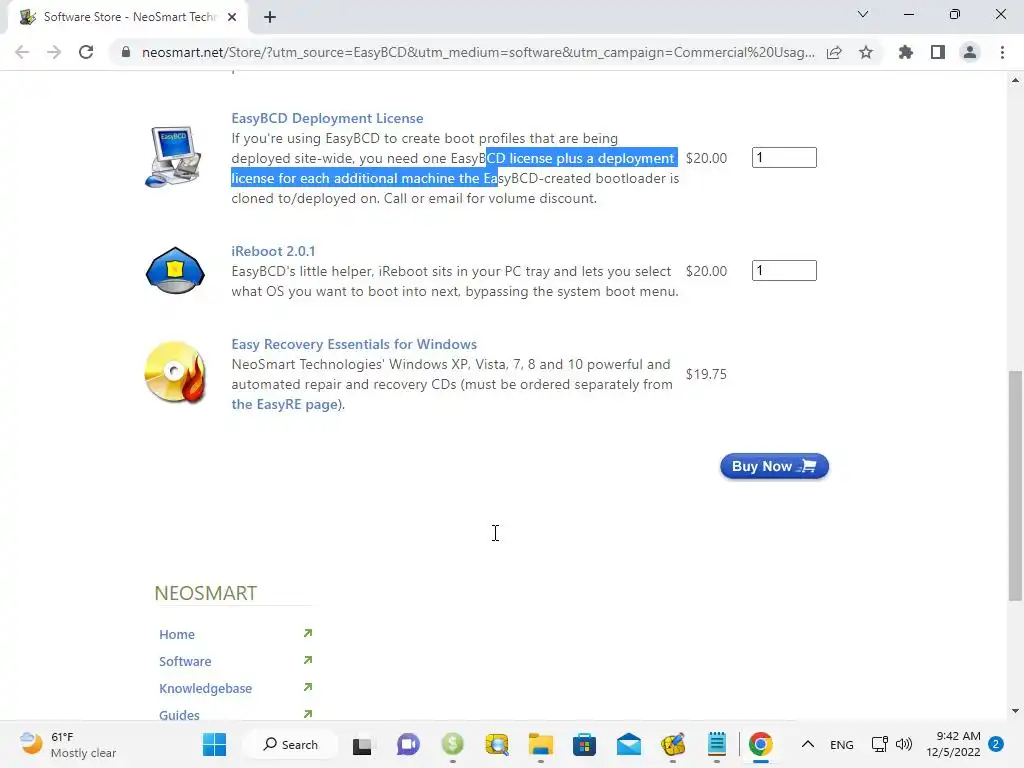
Task: Click the iReboot police cap icon
Action: point(175,270)
